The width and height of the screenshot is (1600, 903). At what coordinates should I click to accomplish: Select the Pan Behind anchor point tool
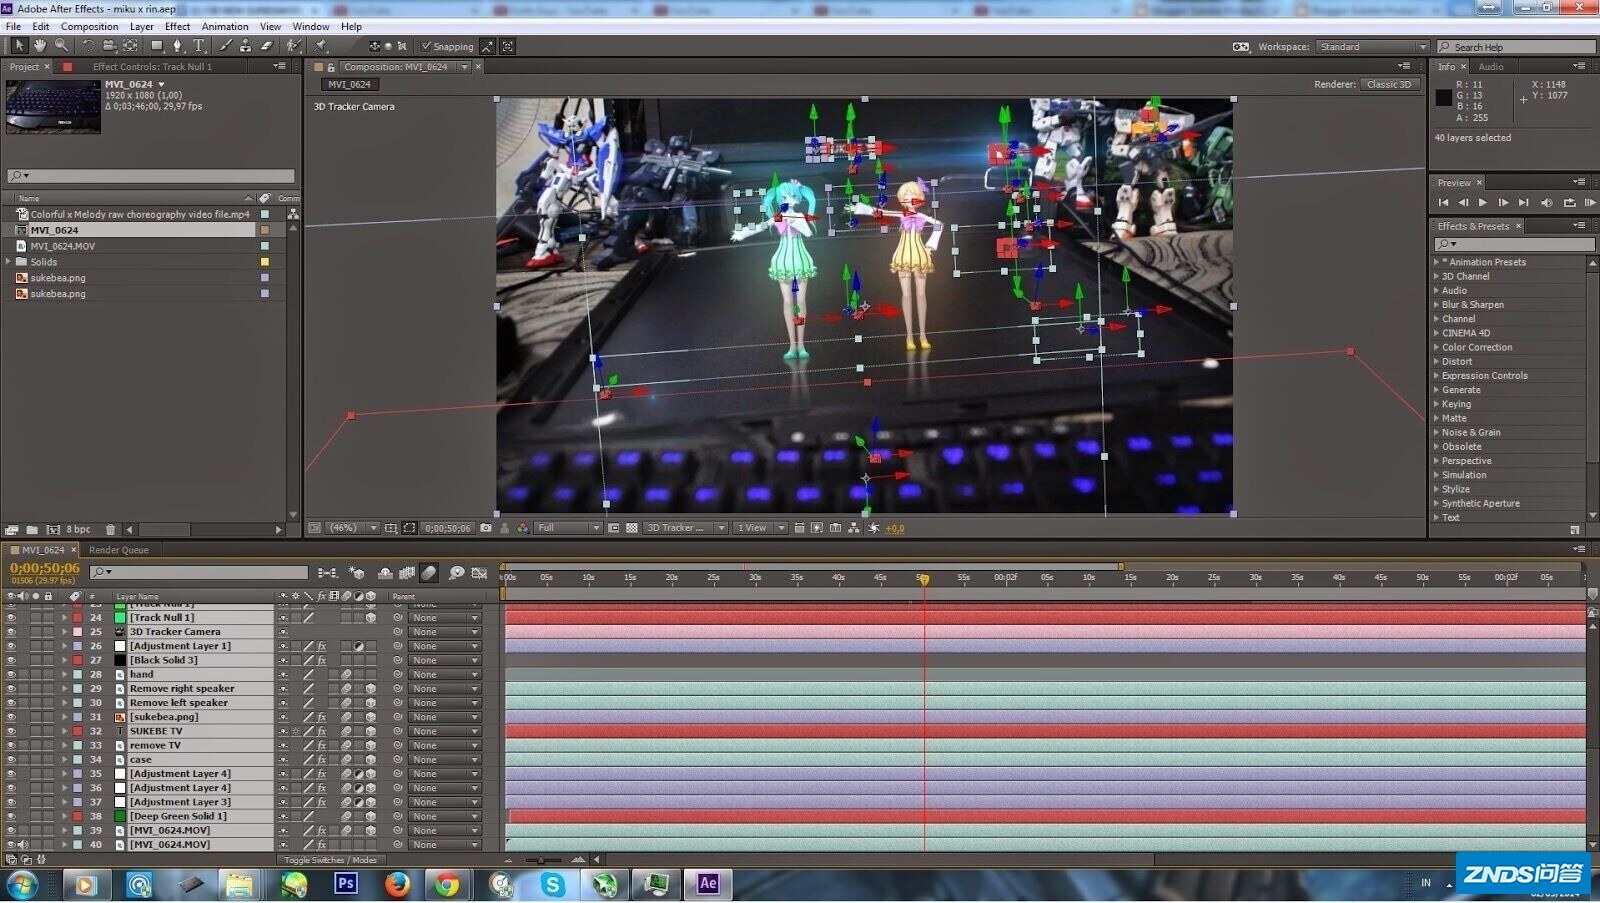tap(130, 46)
